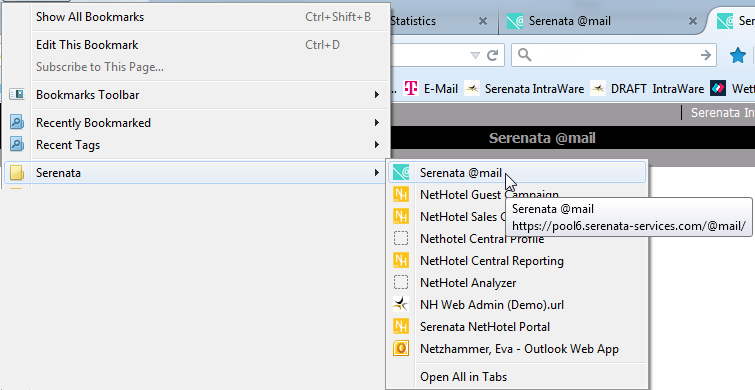The image size is (755, 390).
Task: Select Open All in Tabs
Action: point(517,377)
